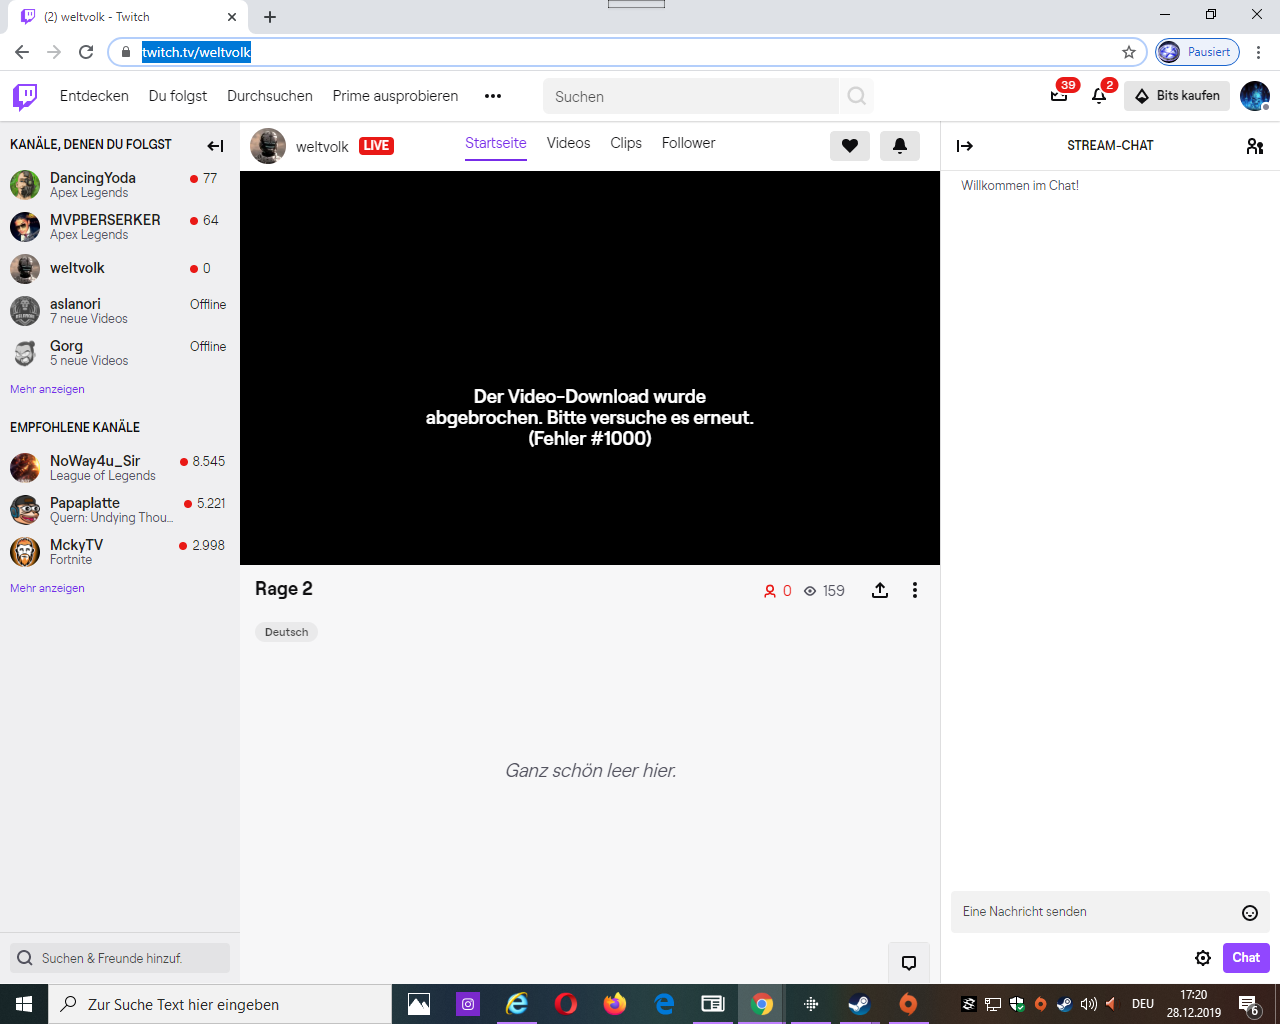Image resolution: width=1280 pixels, height=1024 pixels.
Task: Open Papaplatte recommended channel
Action: [119, 510]
